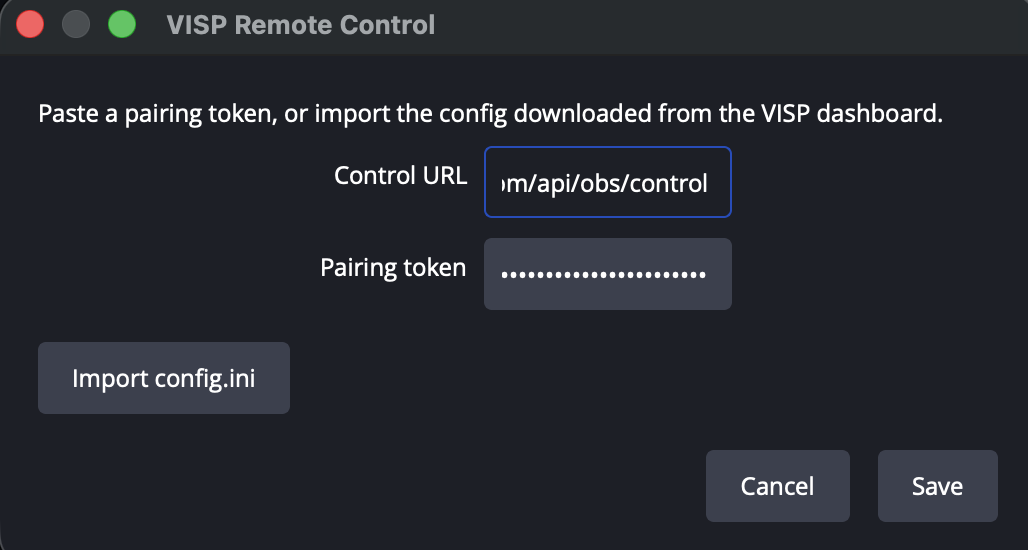Click the Import config.ini button
Viewport: 1028px width, 550px height.
164,378
